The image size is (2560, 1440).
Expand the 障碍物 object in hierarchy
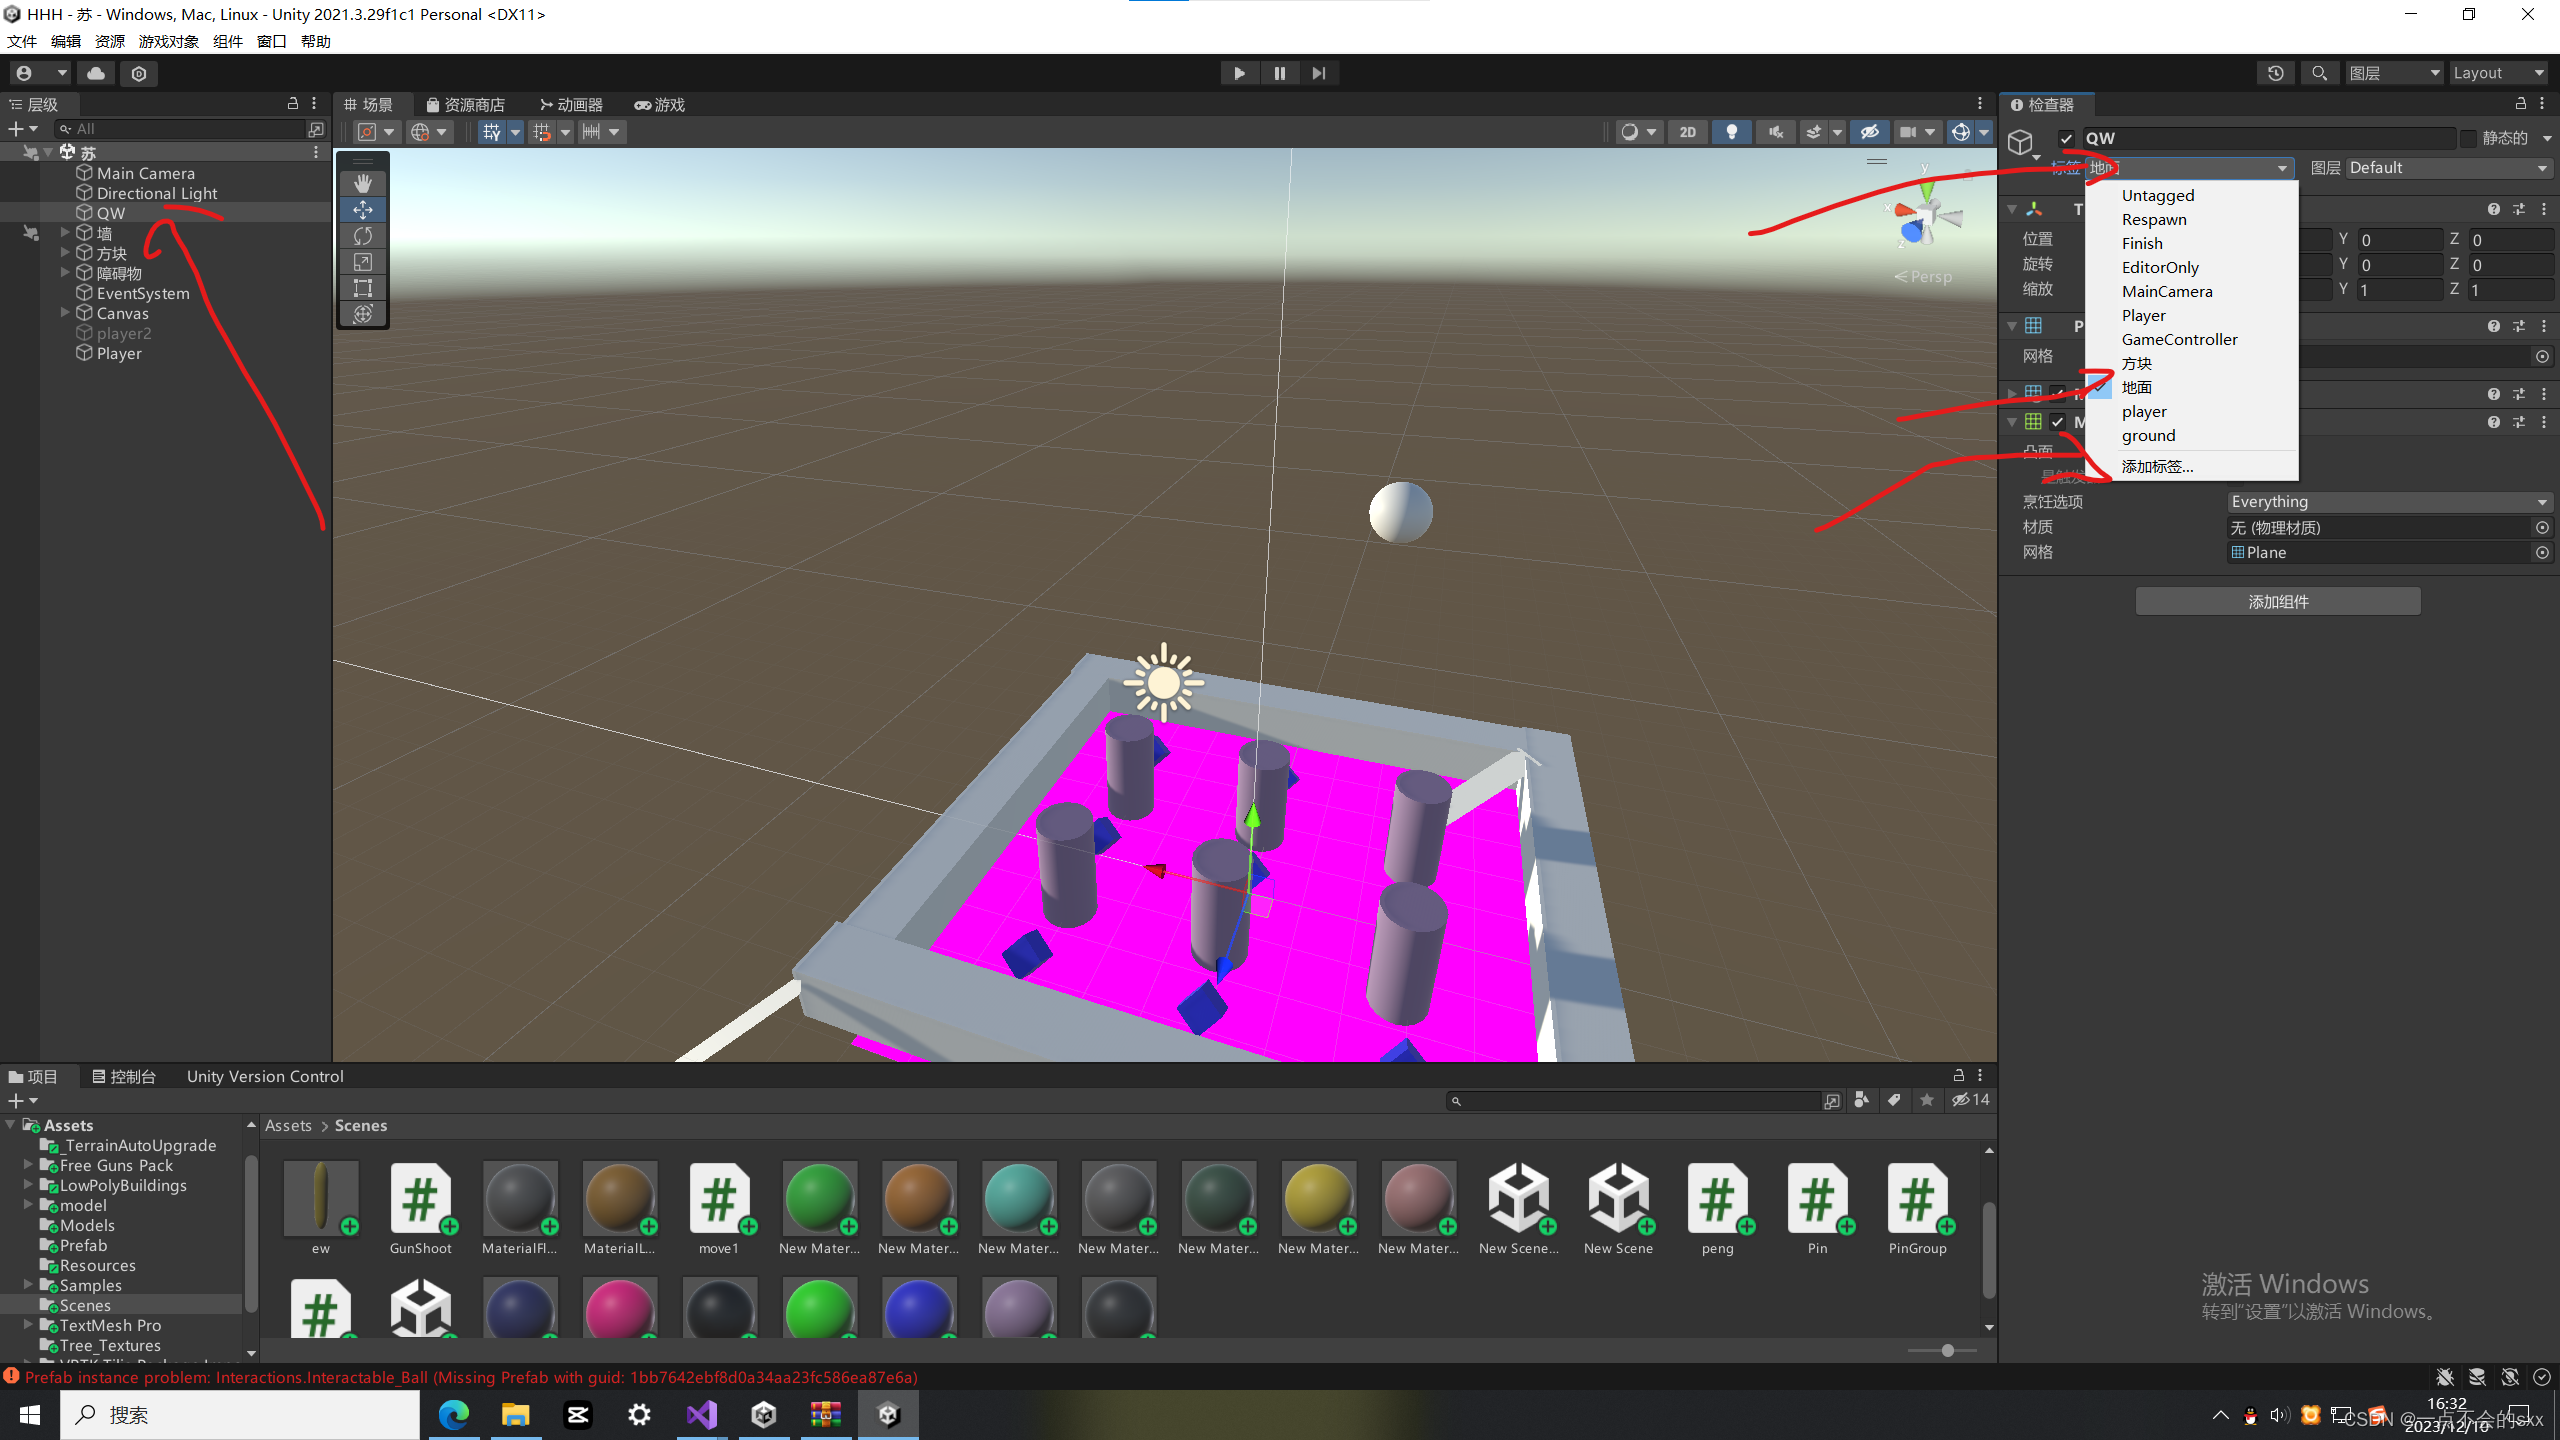[65, 273]
